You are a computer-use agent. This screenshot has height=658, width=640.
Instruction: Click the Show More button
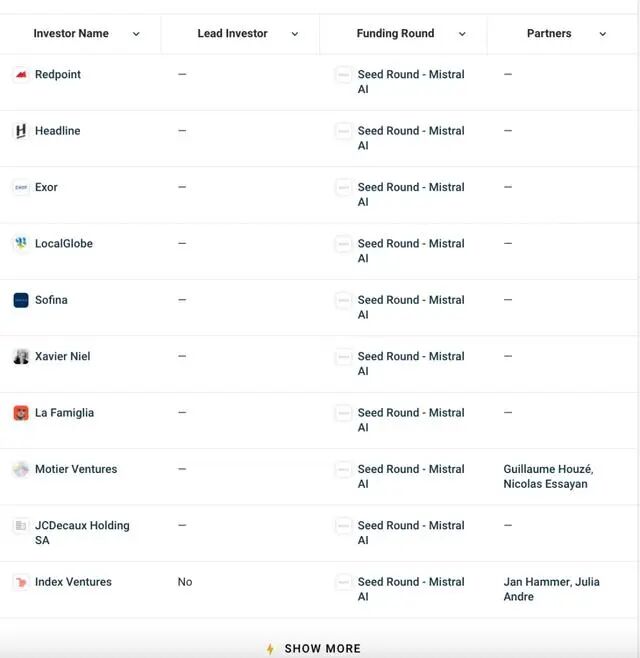tap(320, 649)
